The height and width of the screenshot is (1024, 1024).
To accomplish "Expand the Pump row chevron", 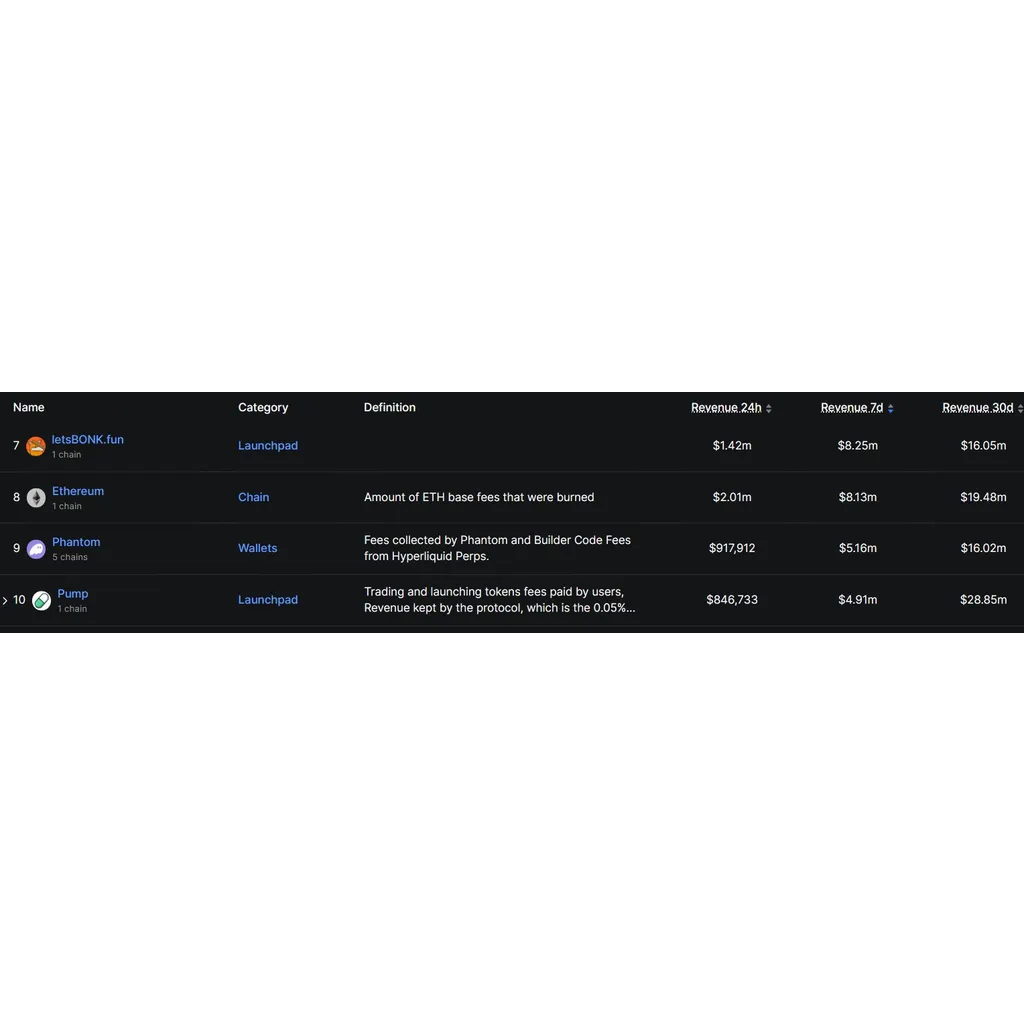I will (5, 600).
